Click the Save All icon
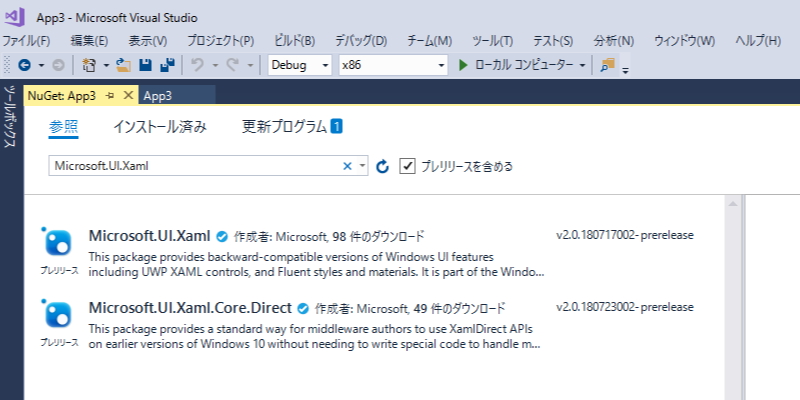 [x=167, y=65]
